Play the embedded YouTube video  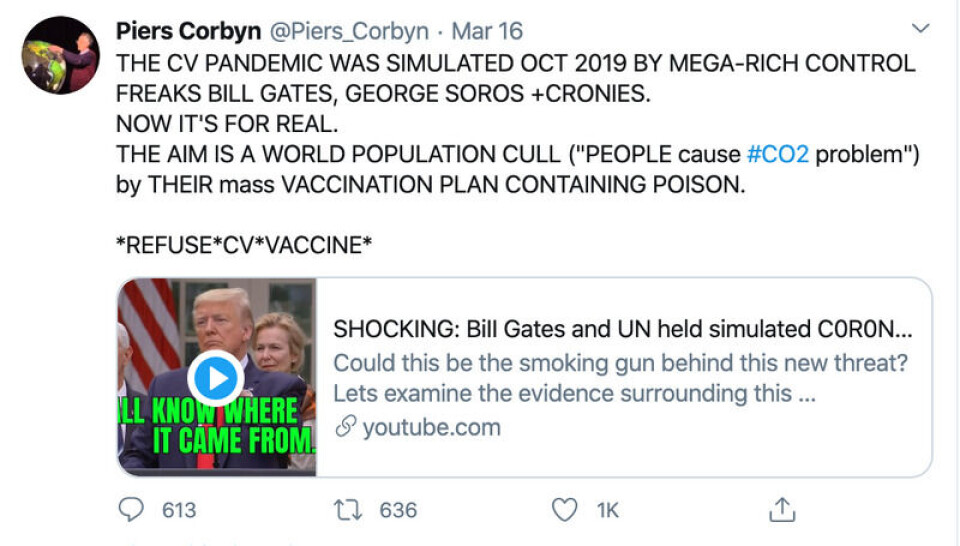216,377
